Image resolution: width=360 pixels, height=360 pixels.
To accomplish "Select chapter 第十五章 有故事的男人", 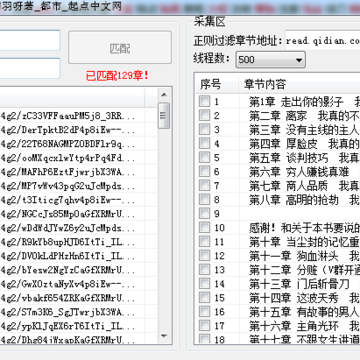I will [304, 312].
